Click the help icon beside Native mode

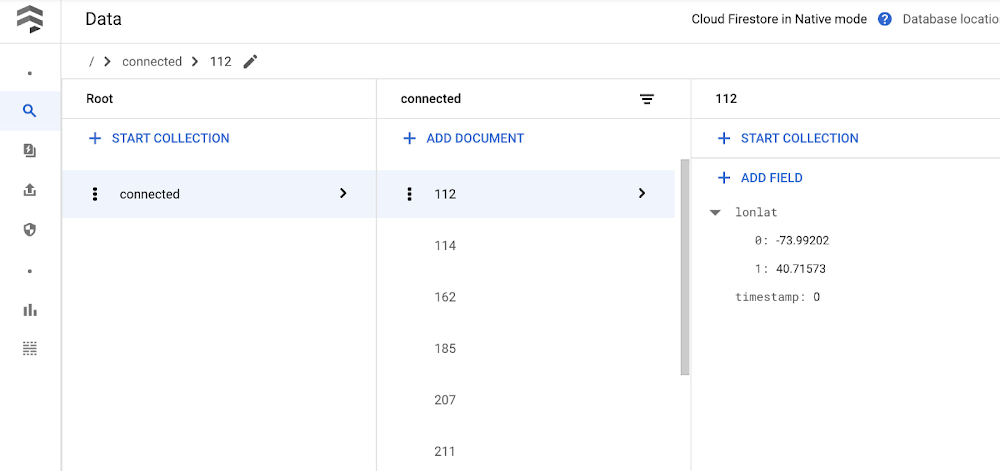click(884, 19)
